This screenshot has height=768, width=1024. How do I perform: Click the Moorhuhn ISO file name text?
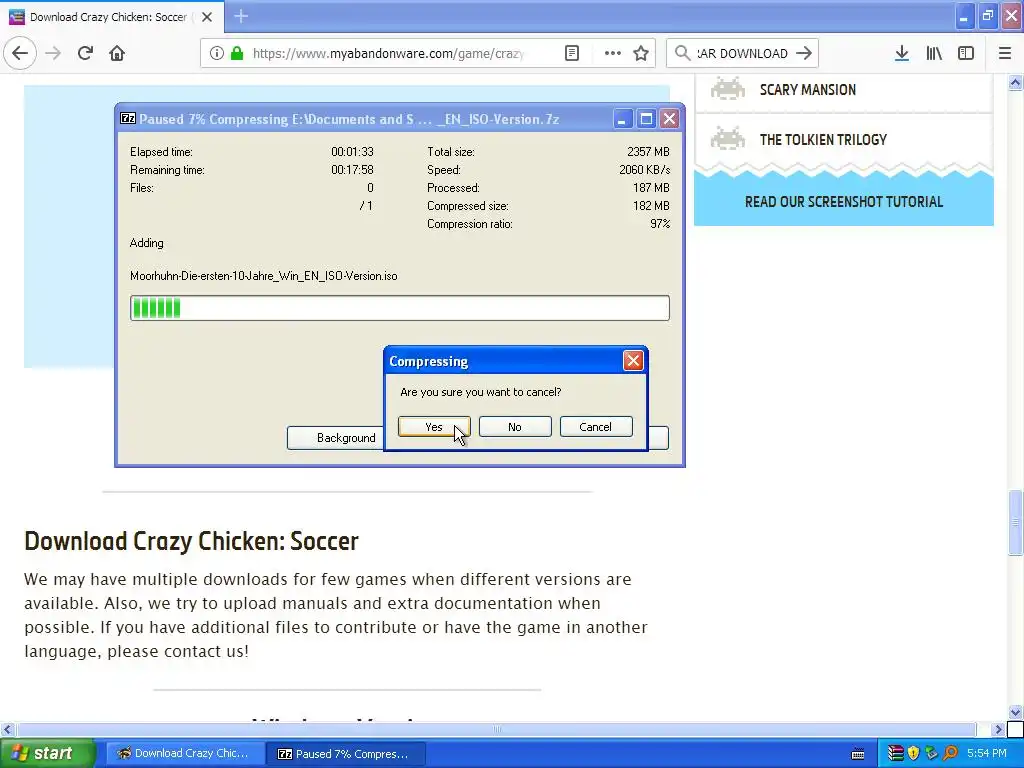tap(263, 276)
